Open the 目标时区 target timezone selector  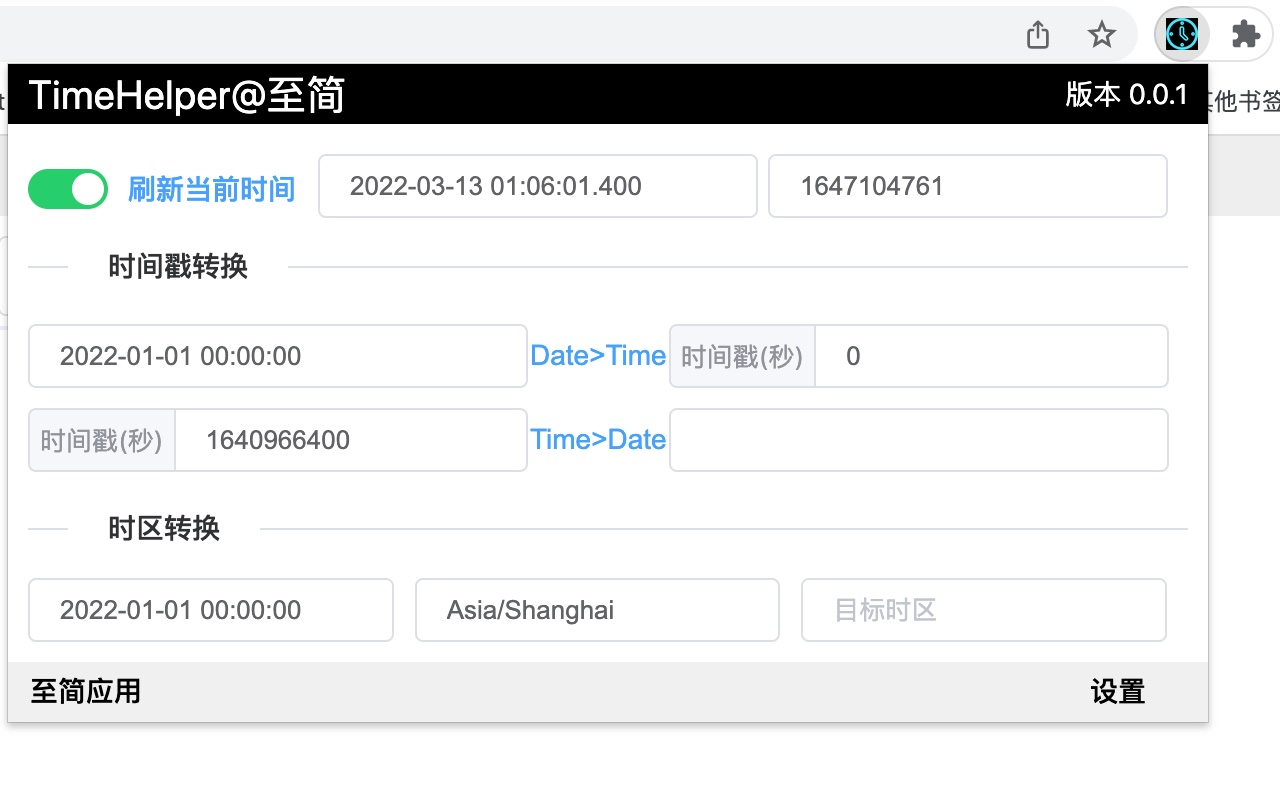coord(983,610)
